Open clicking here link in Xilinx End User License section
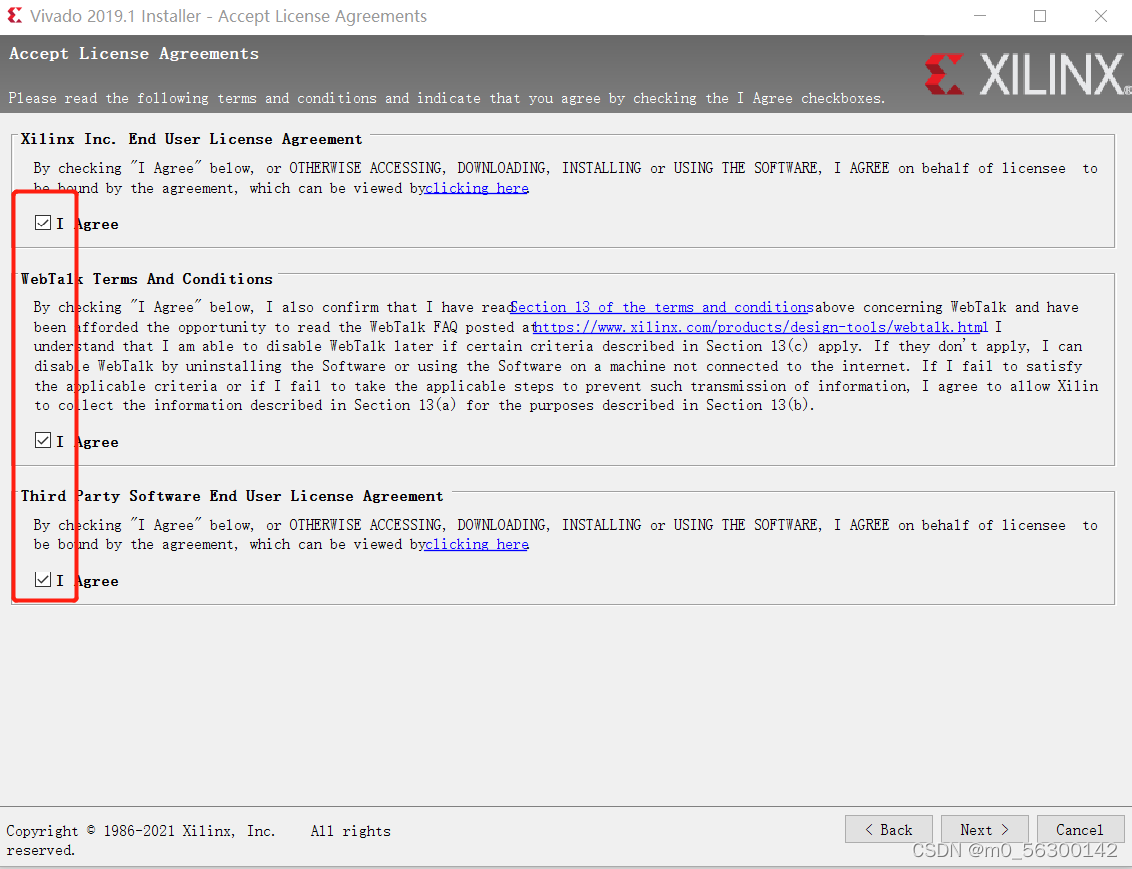The image size is (1132, 869). coord(476,188)
